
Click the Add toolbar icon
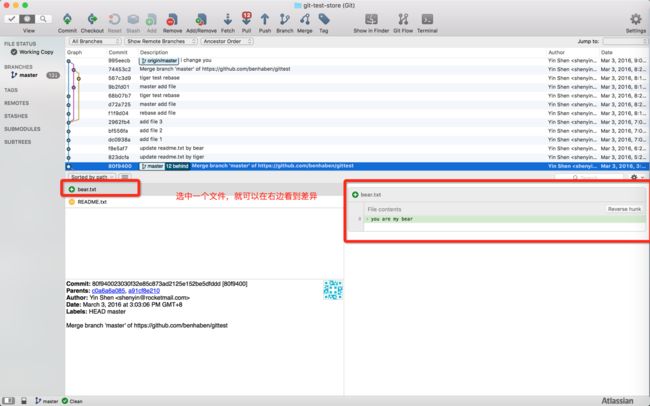151,19
